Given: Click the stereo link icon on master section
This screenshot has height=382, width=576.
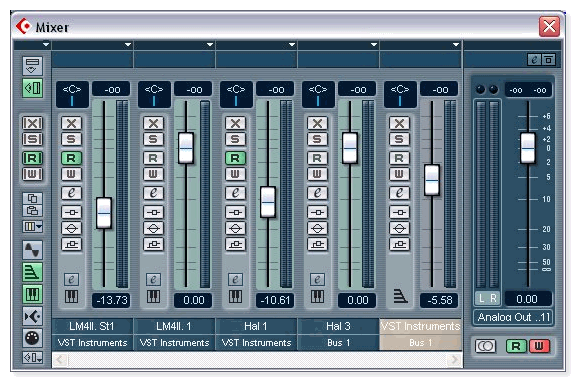Looking at the screenshot, I should (486, 346).
